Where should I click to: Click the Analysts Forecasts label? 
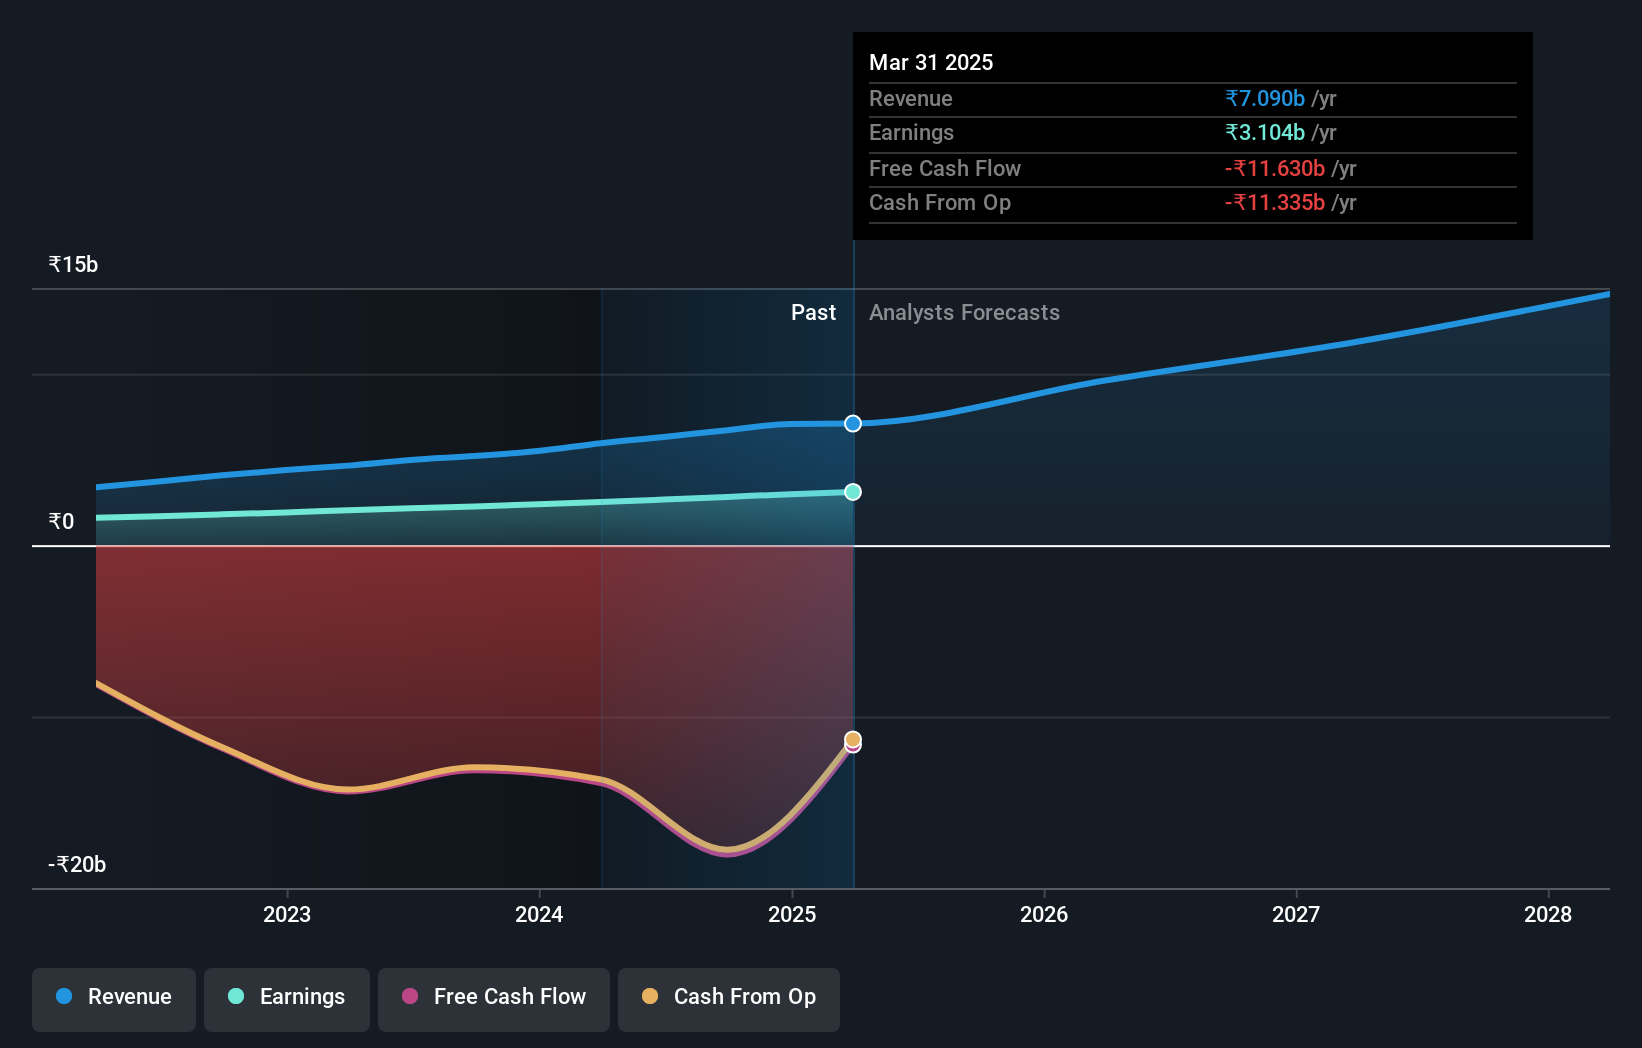[964, 312]
